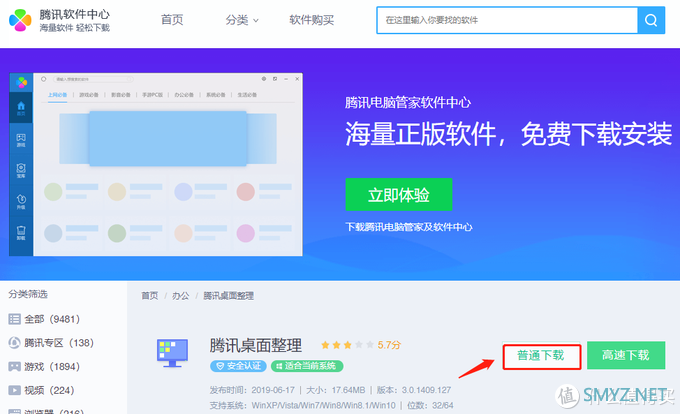Image resolution: width=680 pixels, height=414 pixels.
Task: Click the 安全认证 badge
Action: pos(238,366)
